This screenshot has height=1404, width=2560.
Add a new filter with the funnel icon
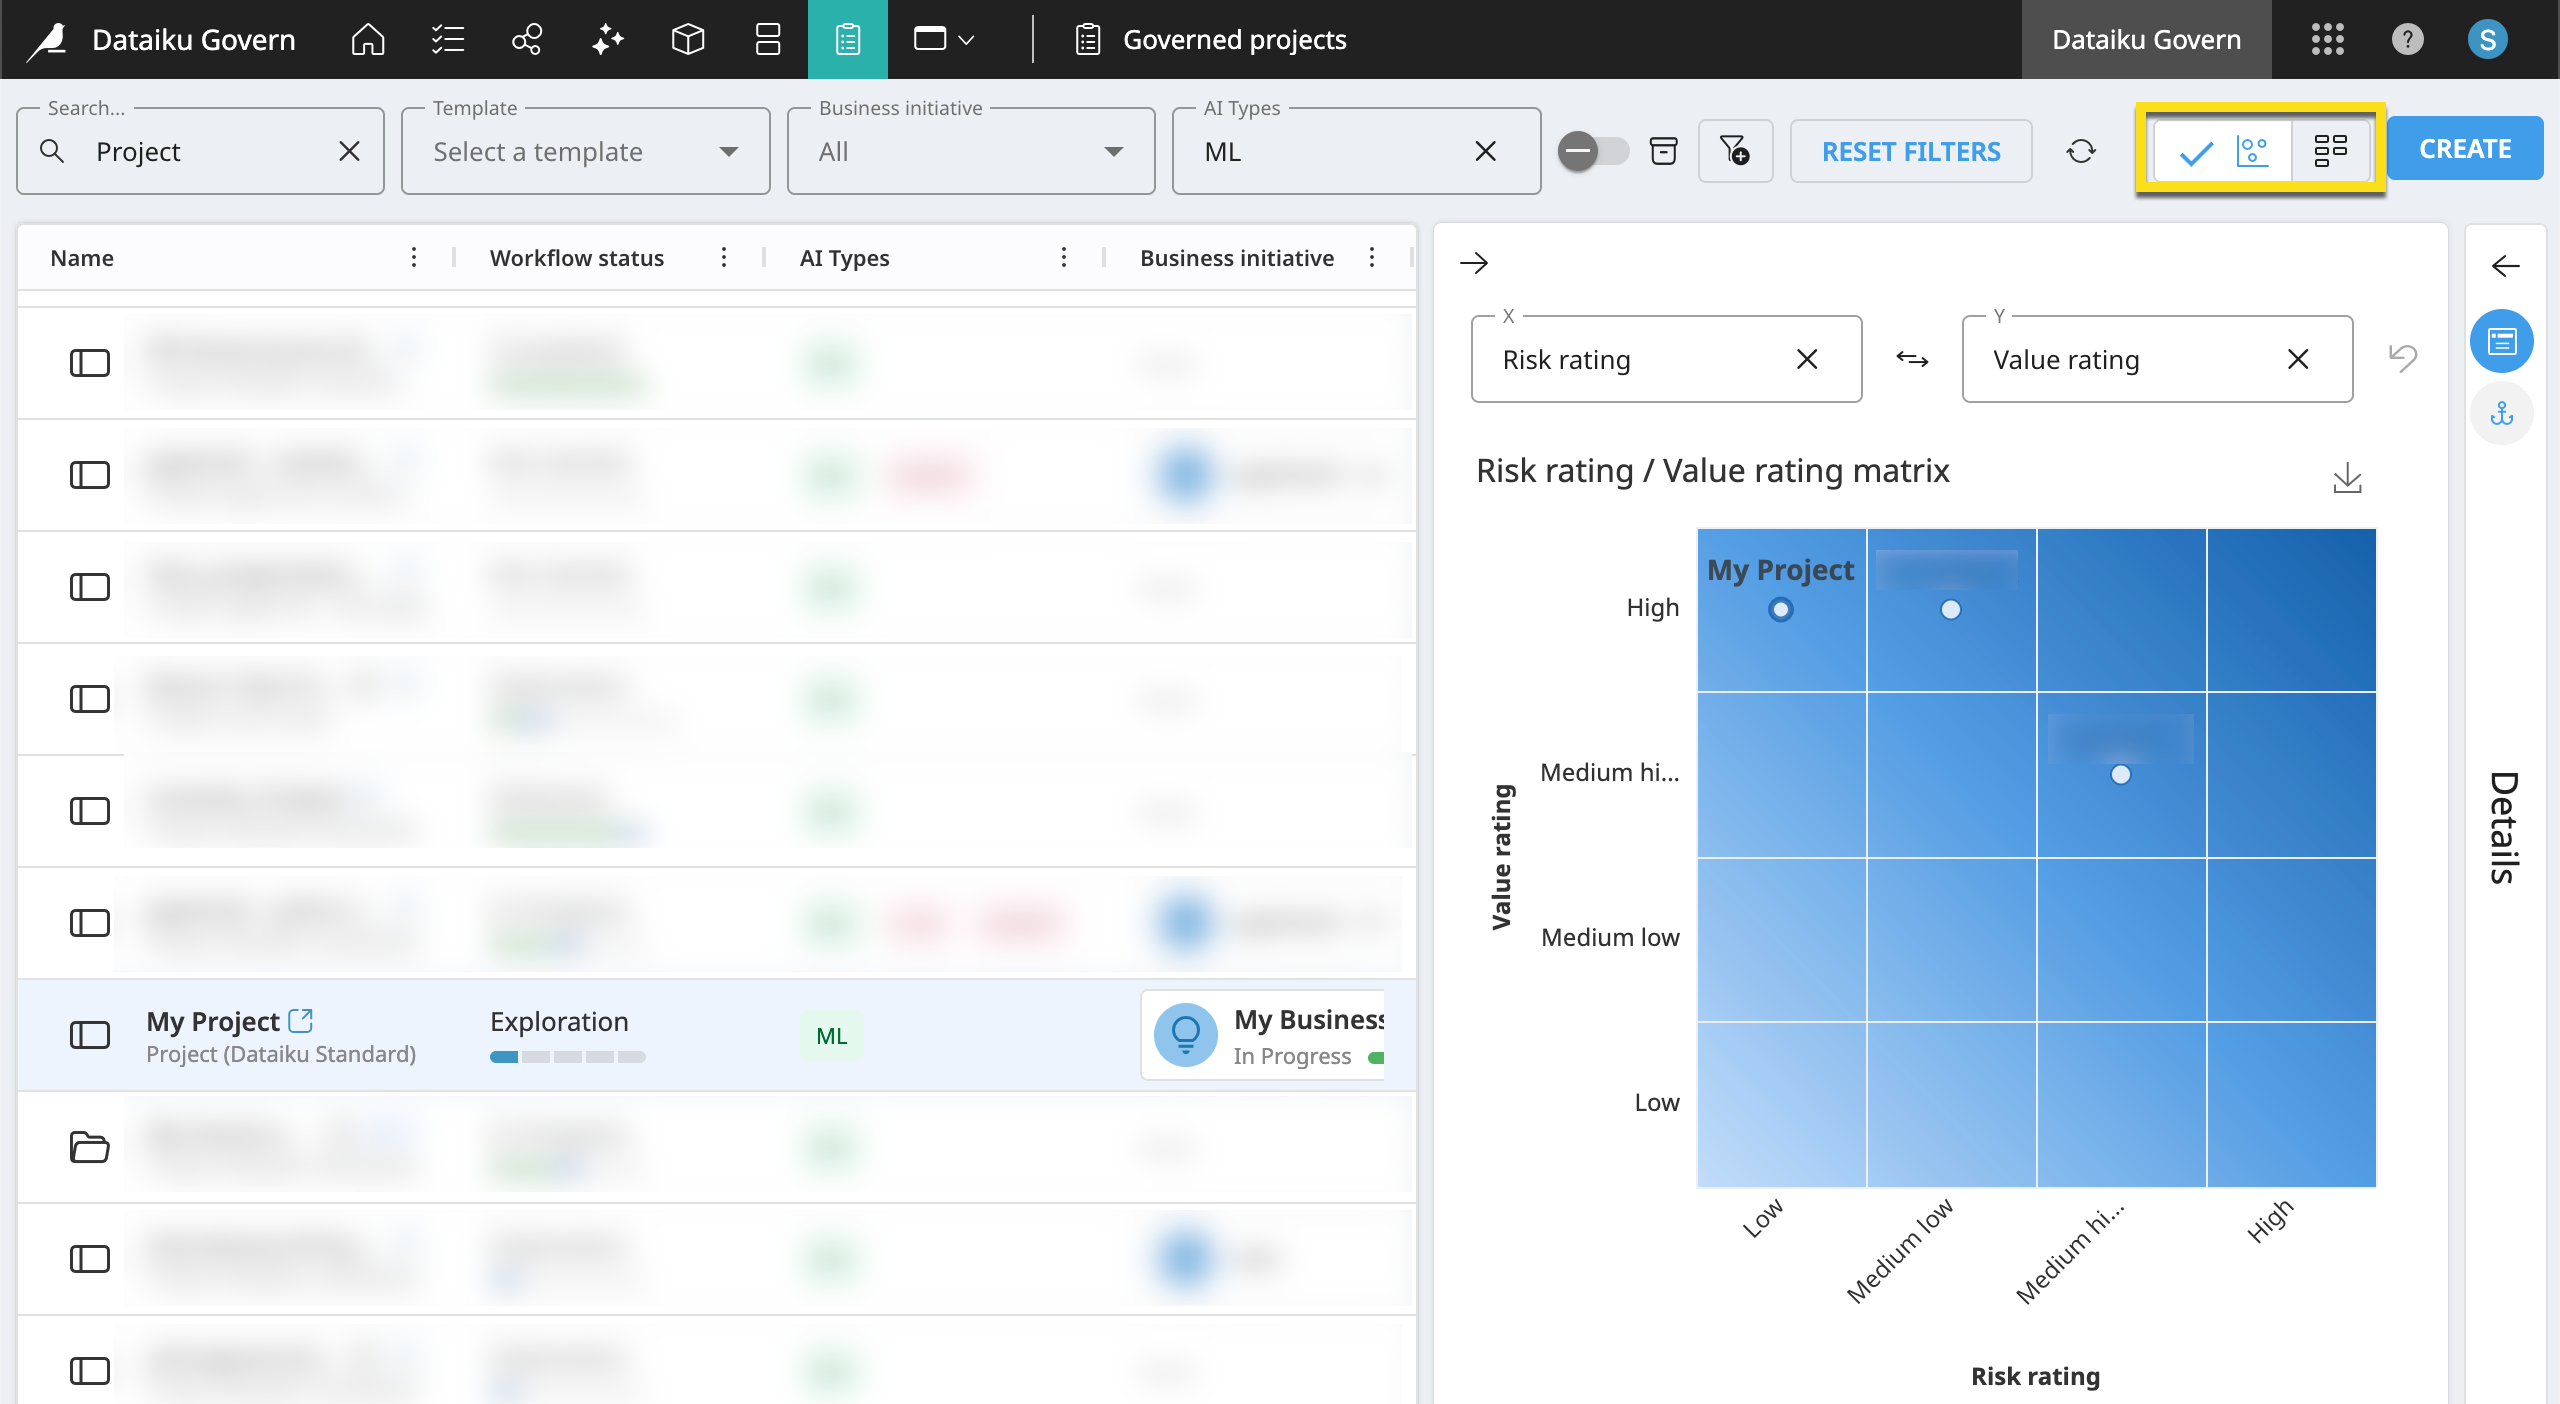point(1737,151)
